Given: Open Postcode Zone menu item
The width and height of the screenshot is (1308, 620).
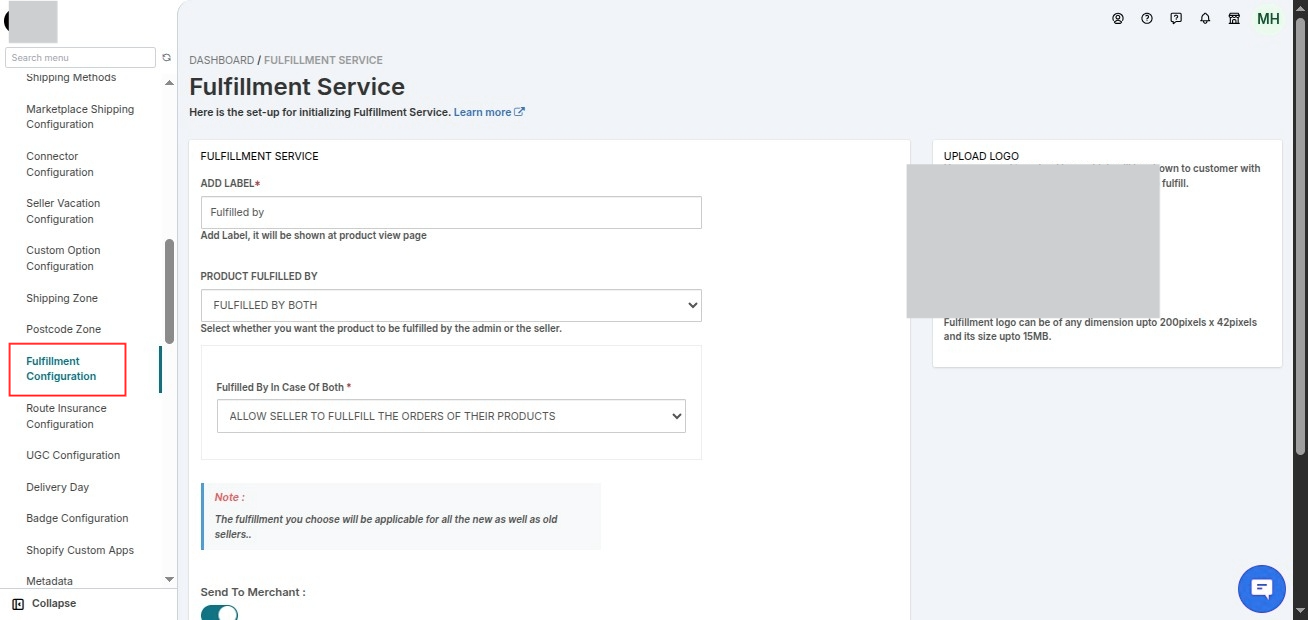Looking at the screenshot, I should point(63,329).
